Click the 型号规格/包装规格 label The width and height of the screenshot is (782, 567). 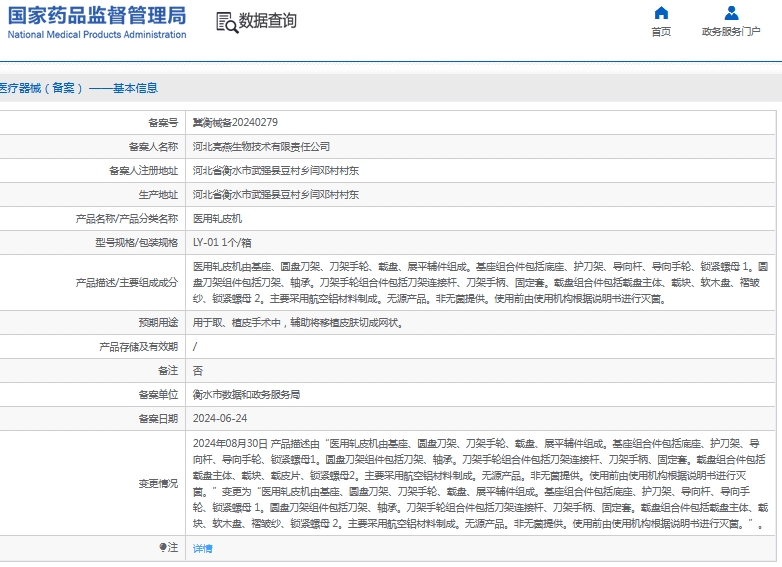136,242
